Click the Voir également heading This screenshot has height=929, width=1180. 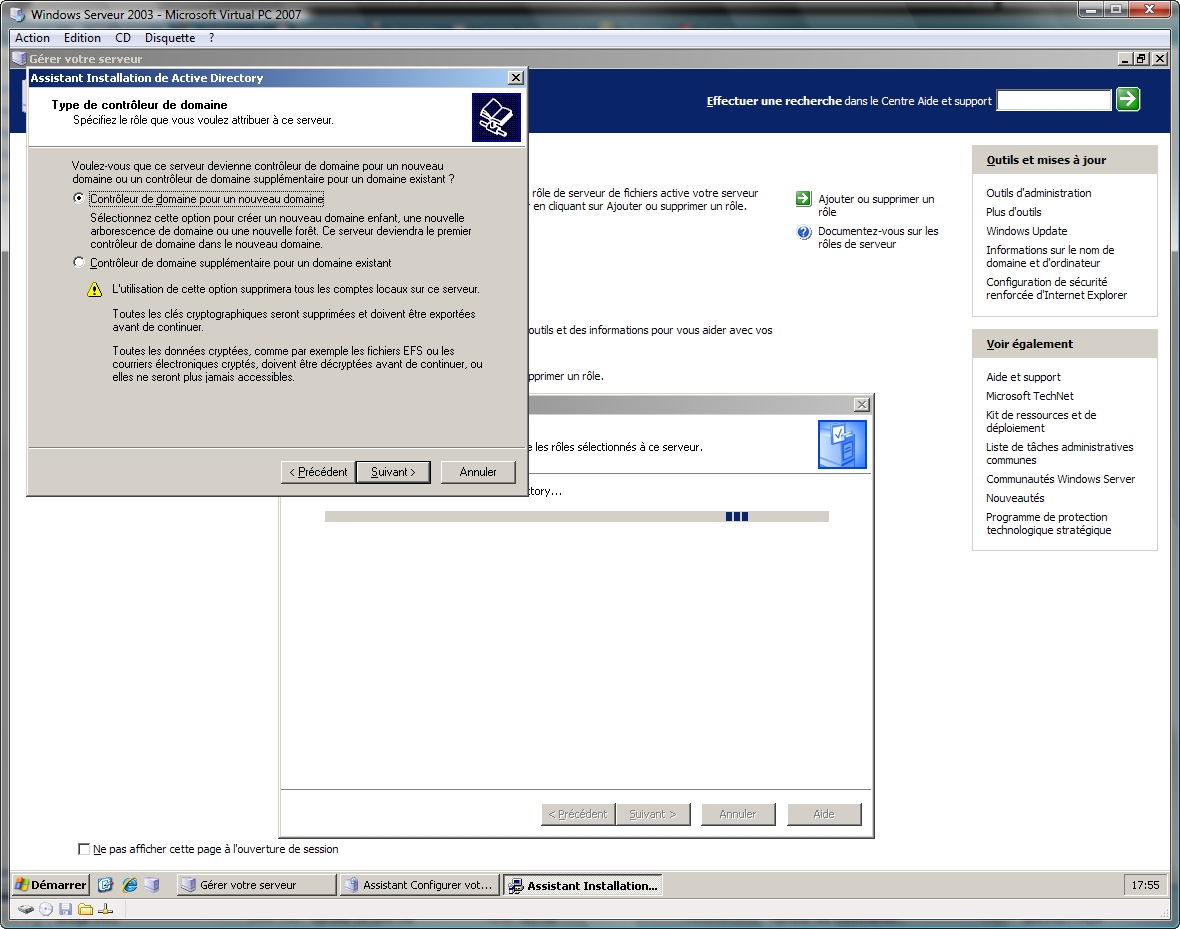coord(1029,344)
